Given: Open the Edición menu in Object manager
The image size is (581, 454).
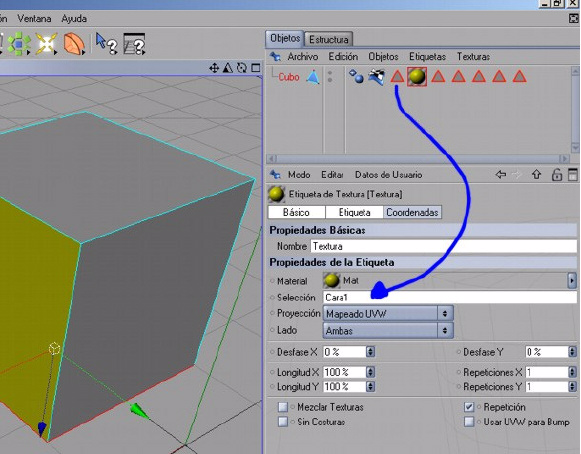Looking at the screenshot, I should click(343, 56).
